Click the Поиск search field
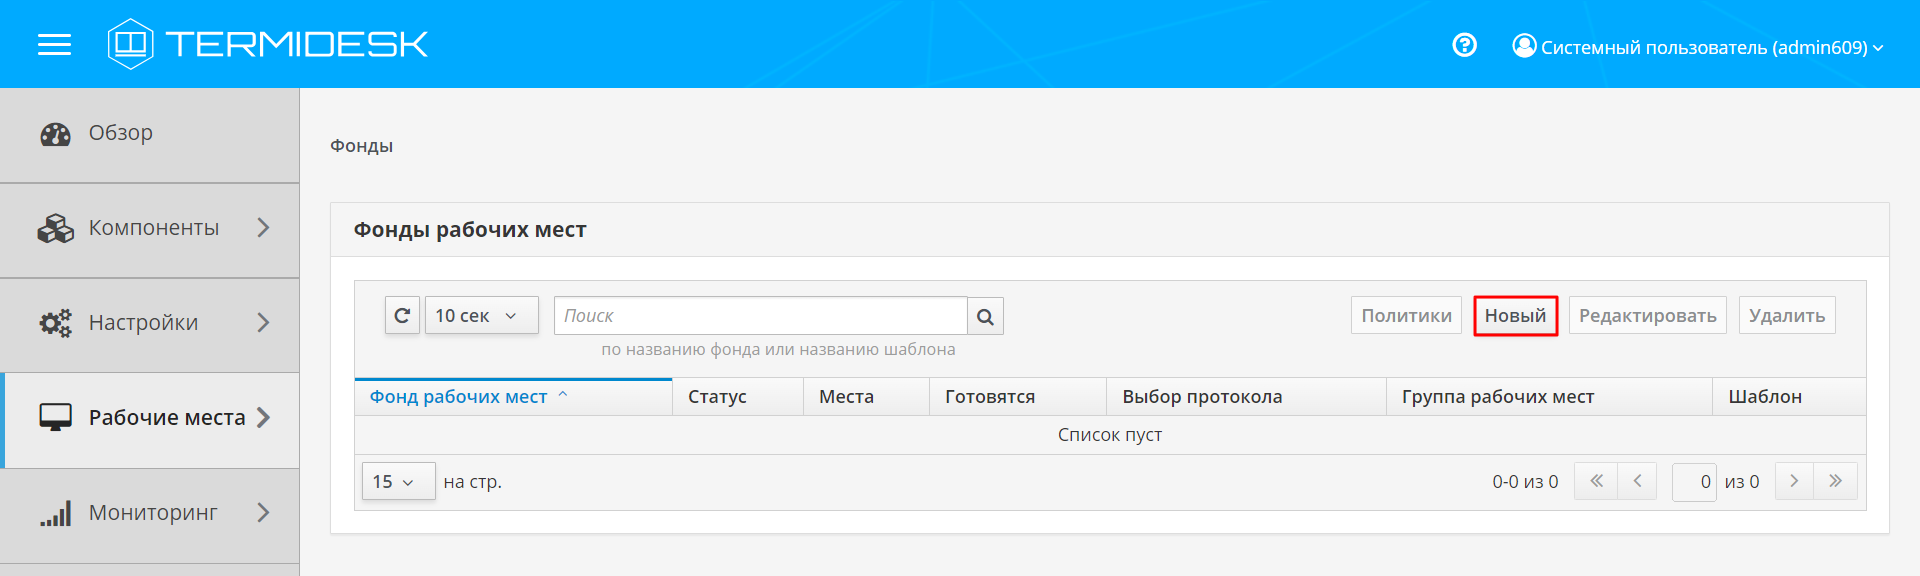This screenshot has height=576, width=1920. tap(760, 316)
